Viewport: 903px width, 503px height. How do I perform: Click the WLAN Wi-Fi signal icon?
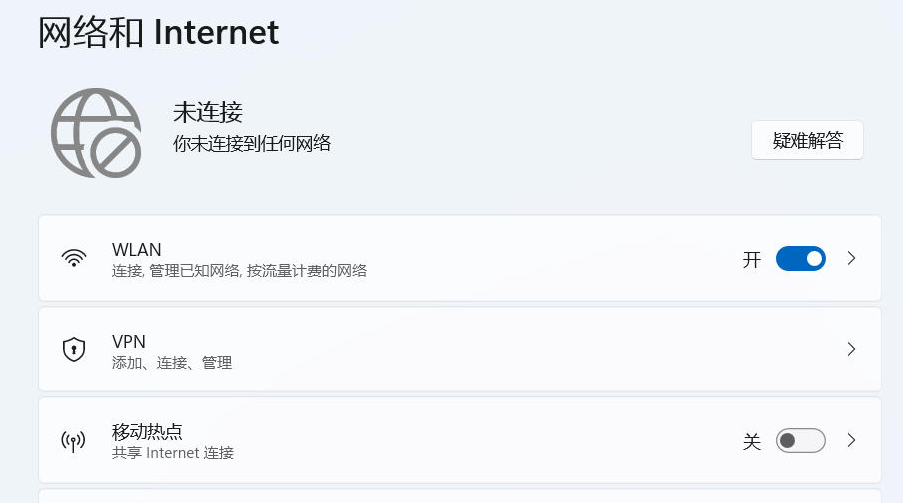73,258
